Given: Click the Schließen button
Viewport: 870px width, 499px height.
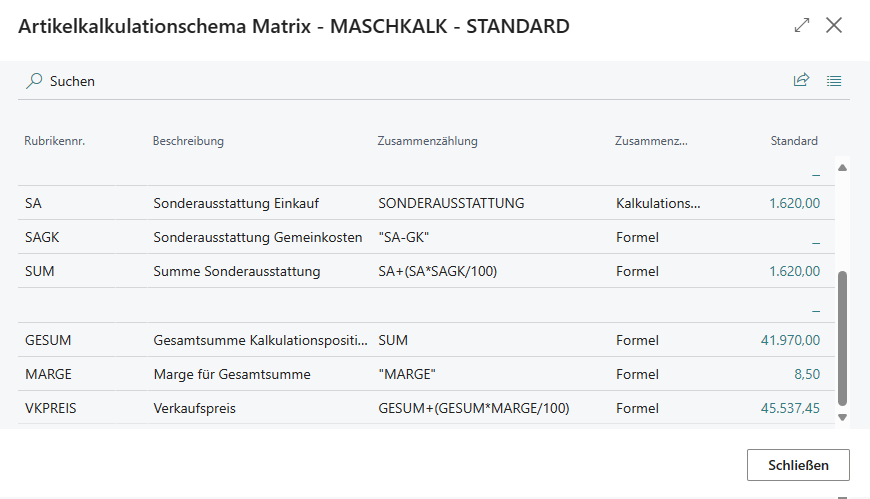Looking at the screenshot, I should pos(798,465).
